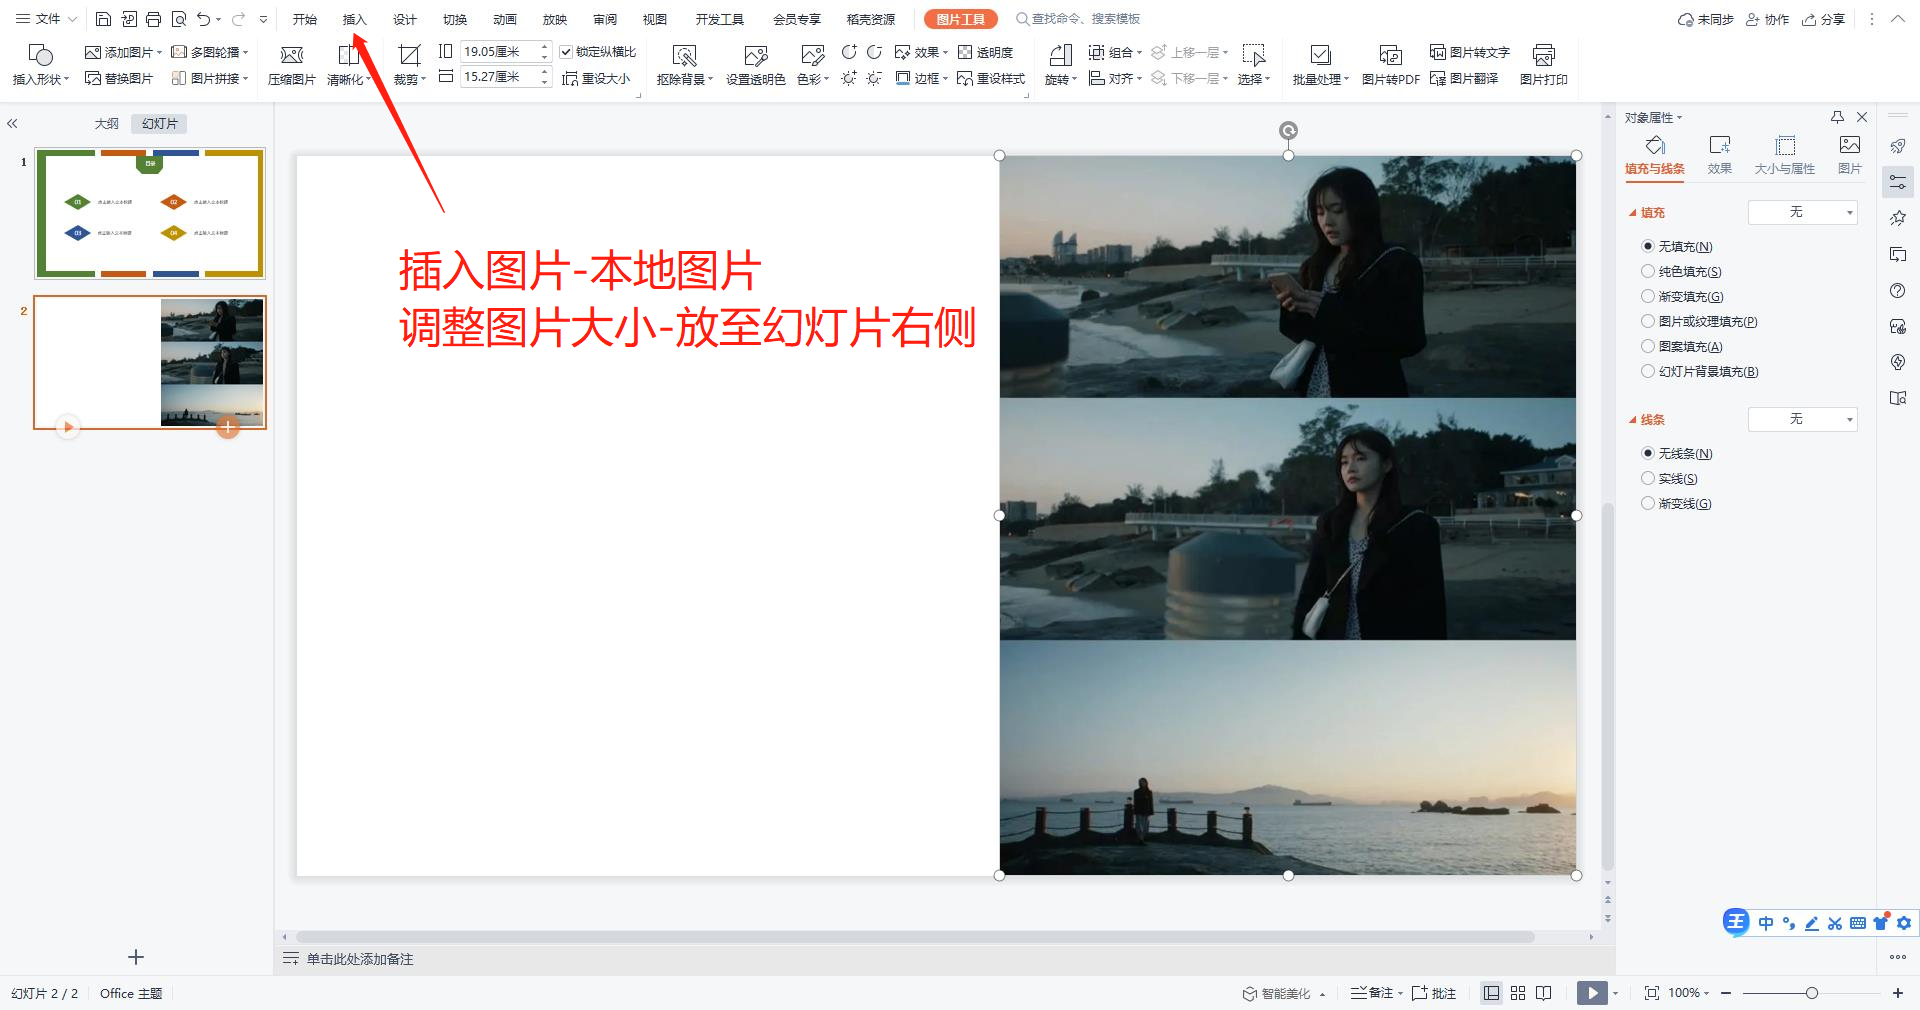Switch to the 大纲 outline tab
The image size is (1920, 1010).
pos(106,124)
